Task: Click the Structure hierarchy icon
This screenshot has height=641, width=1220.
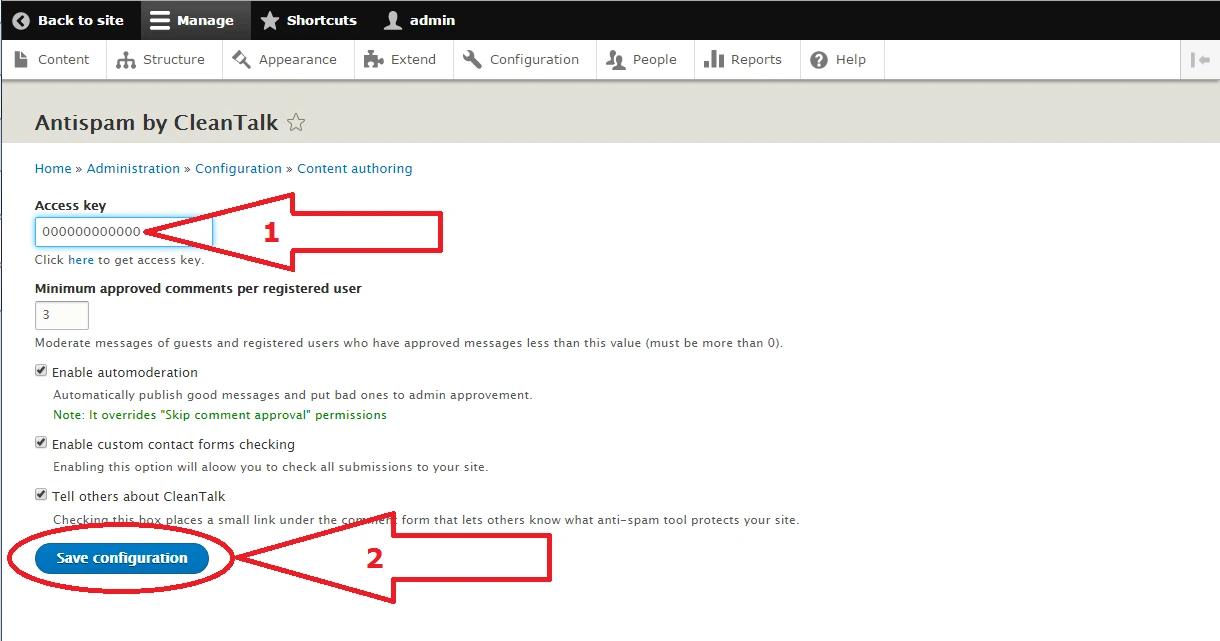Action: pyautogui.click(x=126, y=60)
